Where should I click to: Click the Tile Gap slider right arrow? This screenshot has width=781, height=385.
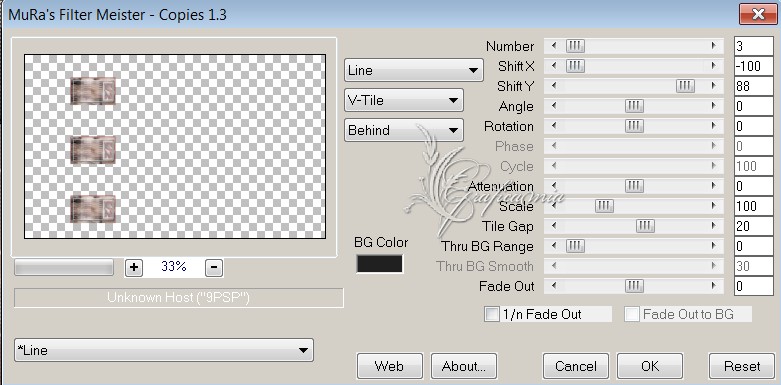[x=714, y=226]
